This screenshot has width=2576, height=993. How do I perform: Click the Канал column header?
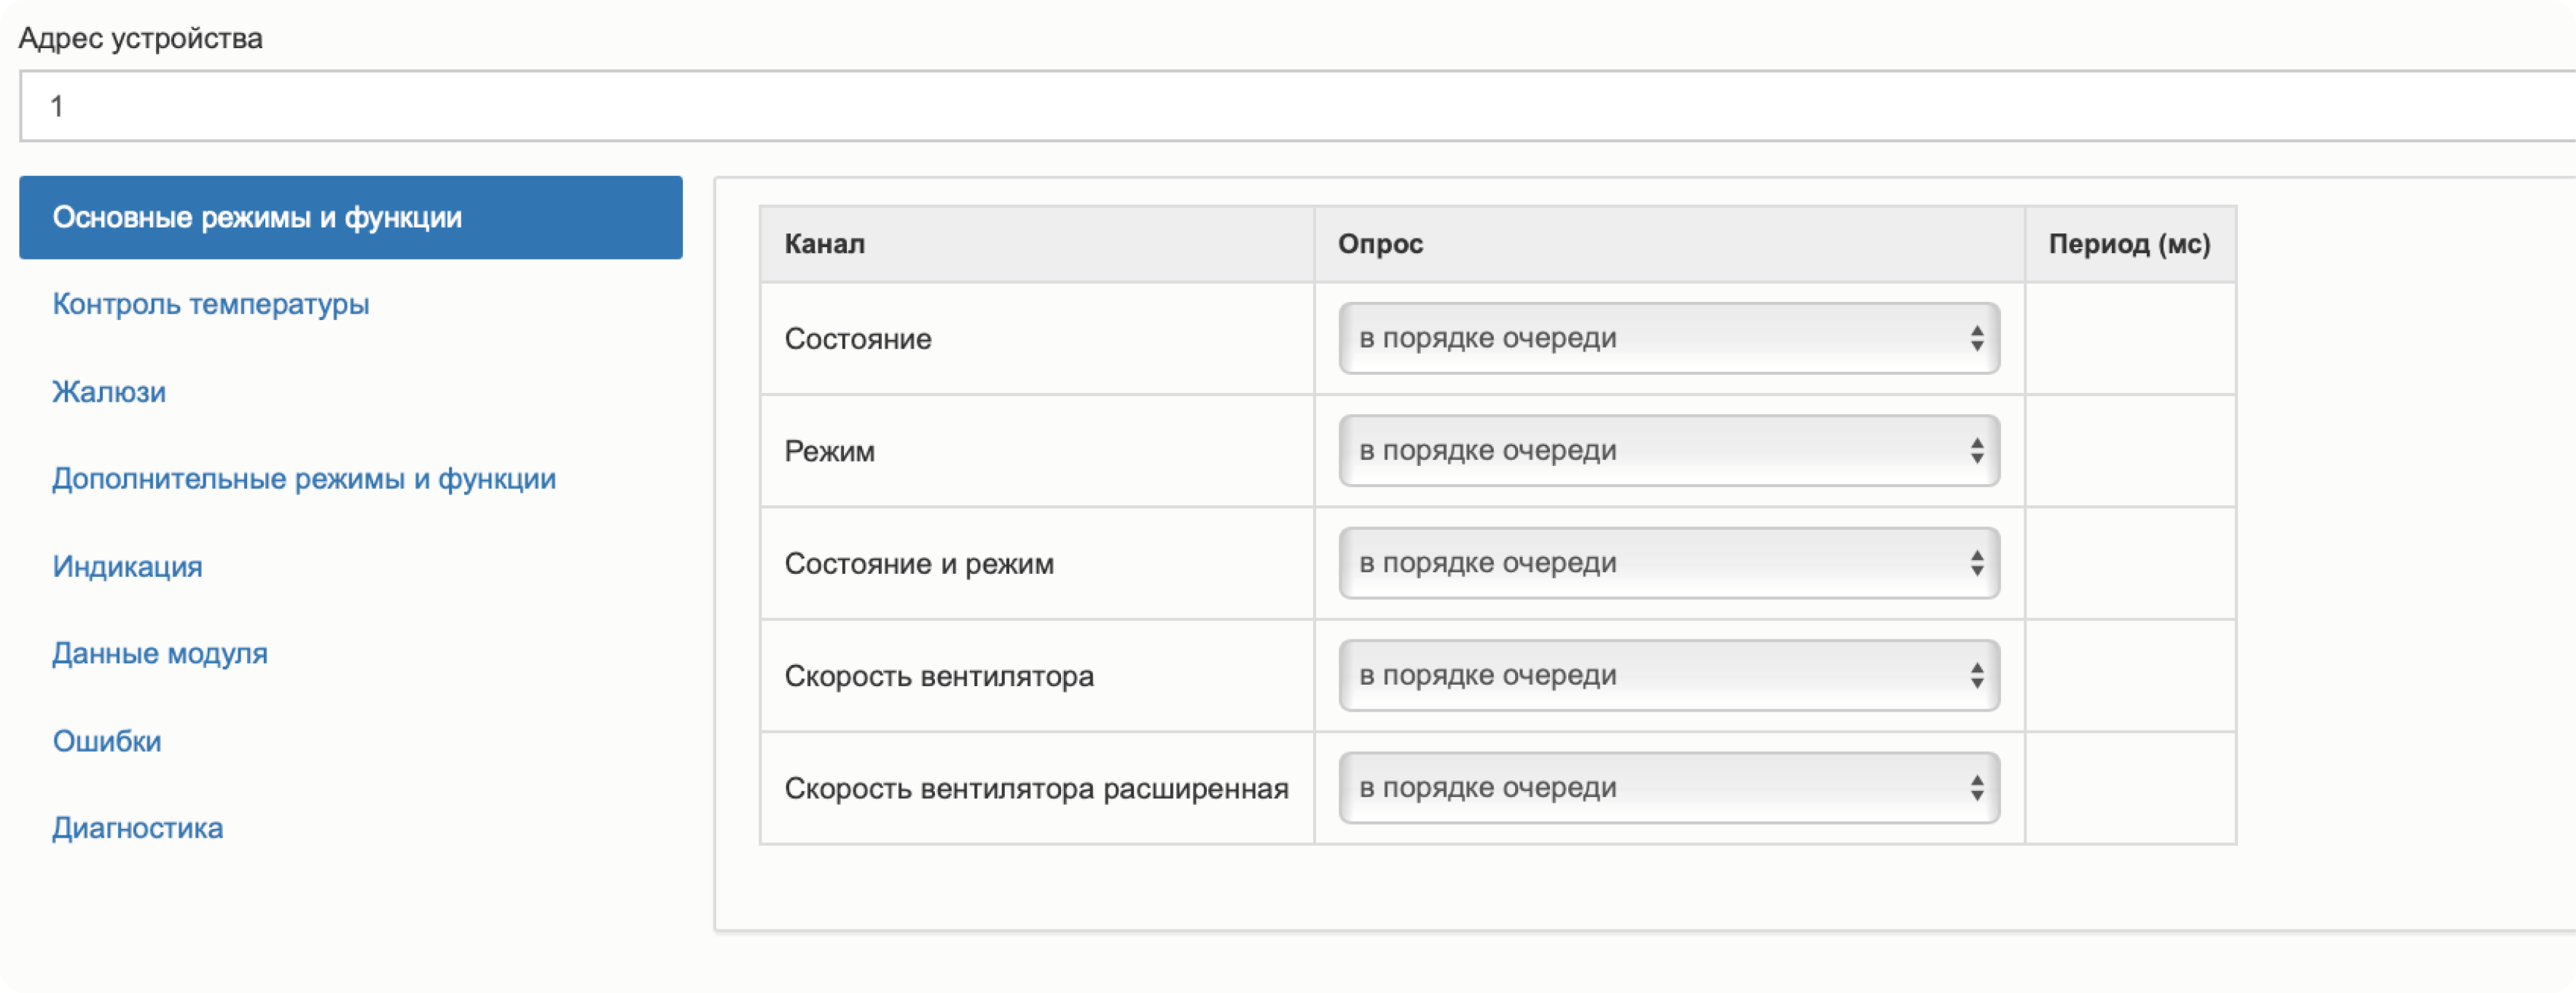coord(825,244)
